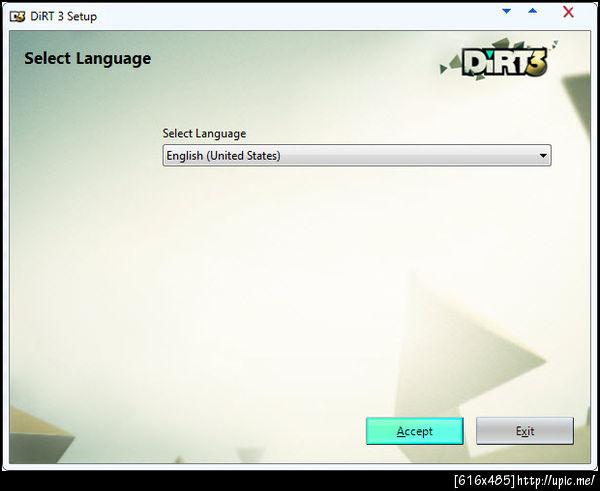This screenshot has height=491, width=600.
Task: Click the DiRT 3 Setup title bar icon
Action: [18, 17]
